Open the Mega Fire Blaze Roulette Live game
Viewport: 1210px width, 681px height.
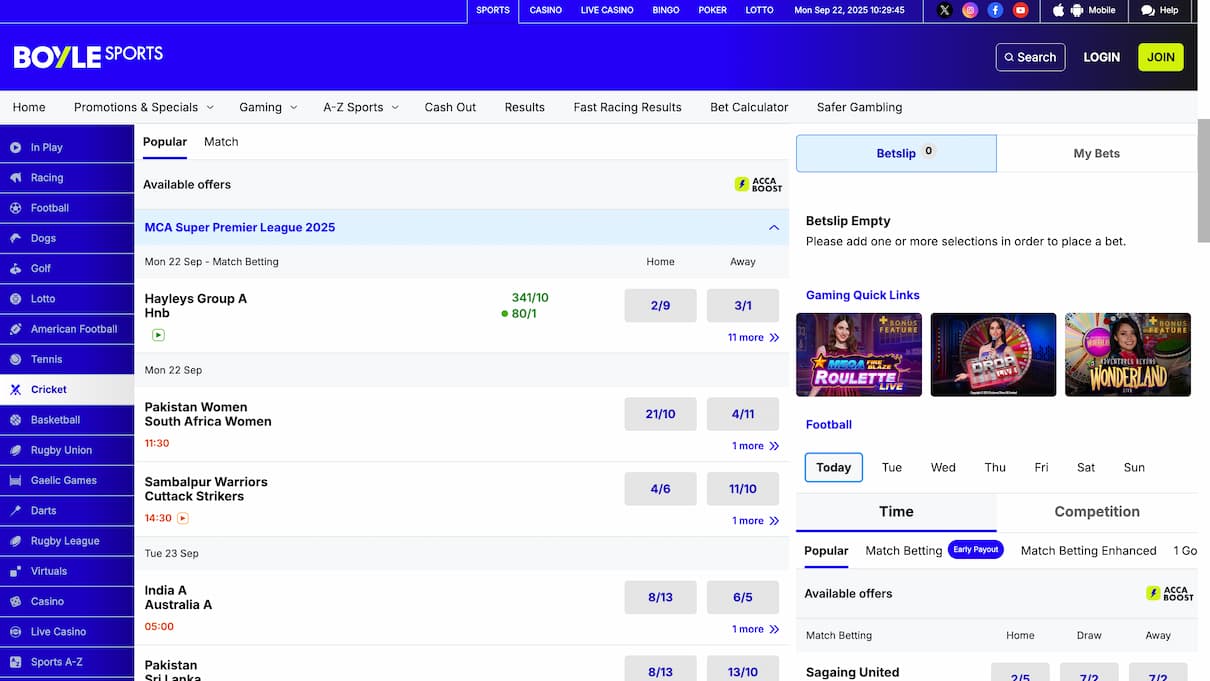point(859,355)
